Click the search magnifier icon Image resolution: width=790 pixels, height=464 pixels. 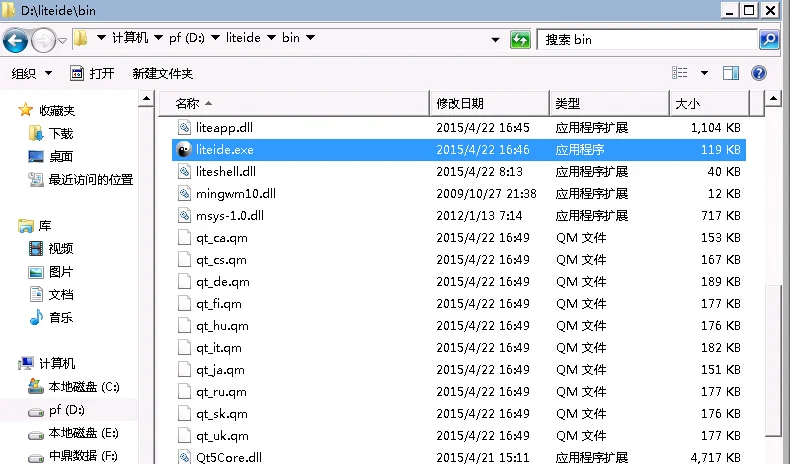point(769,40)
